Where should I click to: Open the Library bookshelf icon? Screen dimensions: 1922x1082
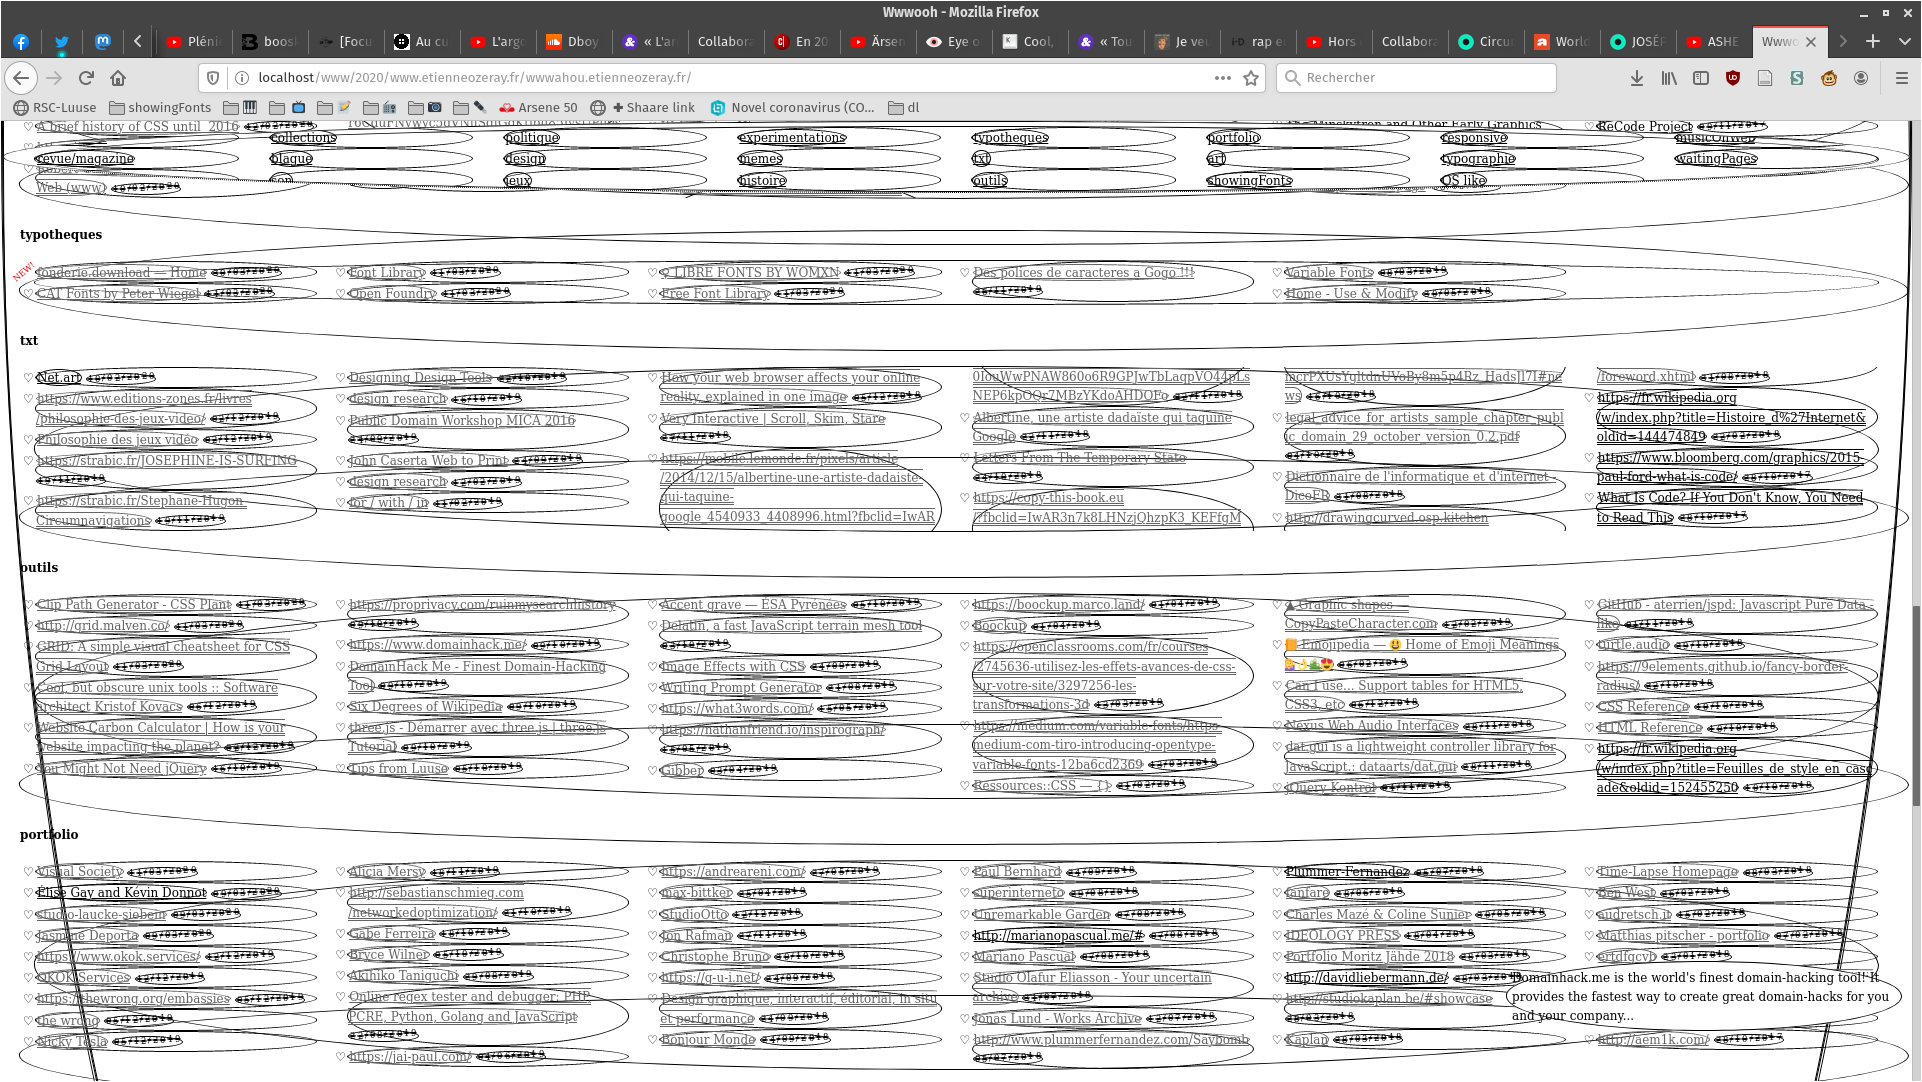(1669, 78)
